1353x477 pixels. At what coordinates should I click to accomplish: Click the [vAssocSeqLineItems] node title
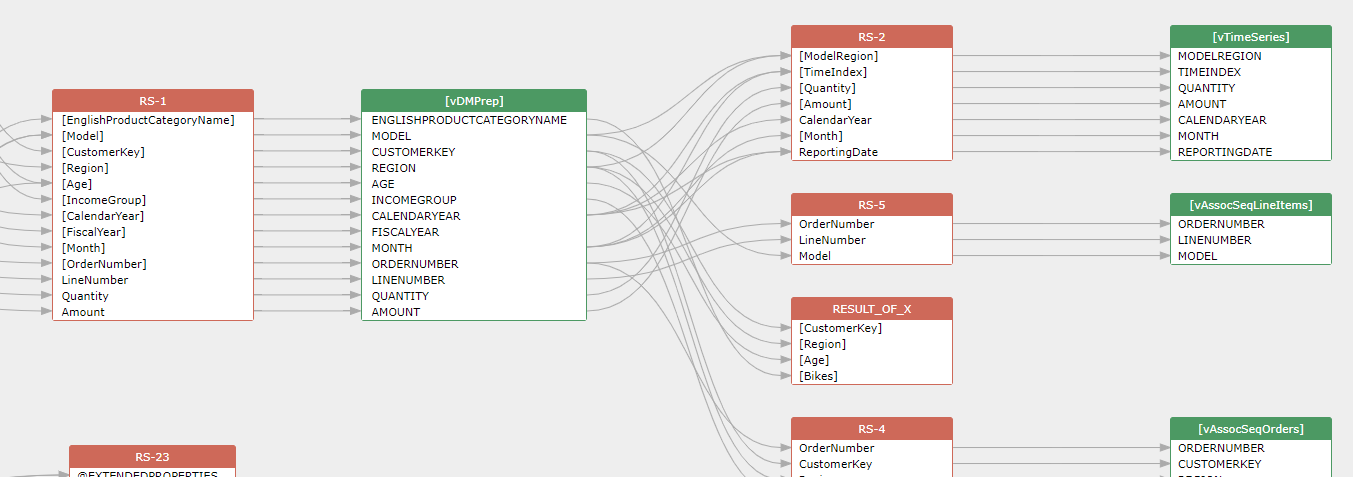coord(1250,205)
